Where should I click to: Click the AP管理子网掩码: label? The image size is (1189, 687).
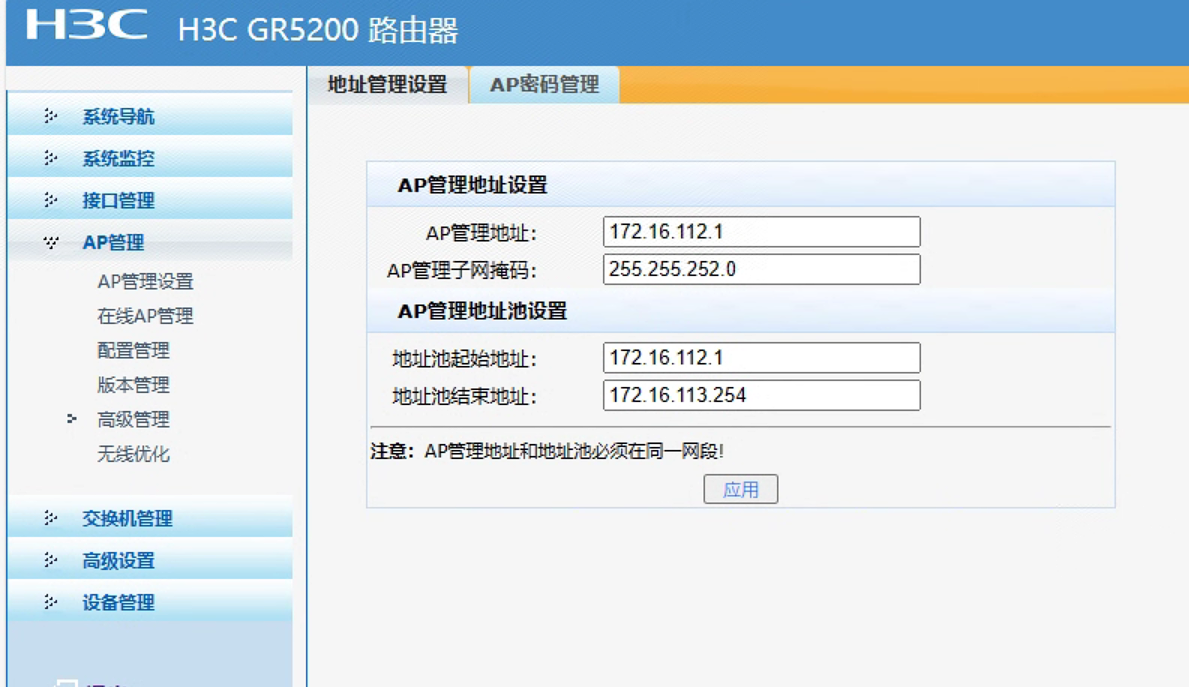coord(461,271)
